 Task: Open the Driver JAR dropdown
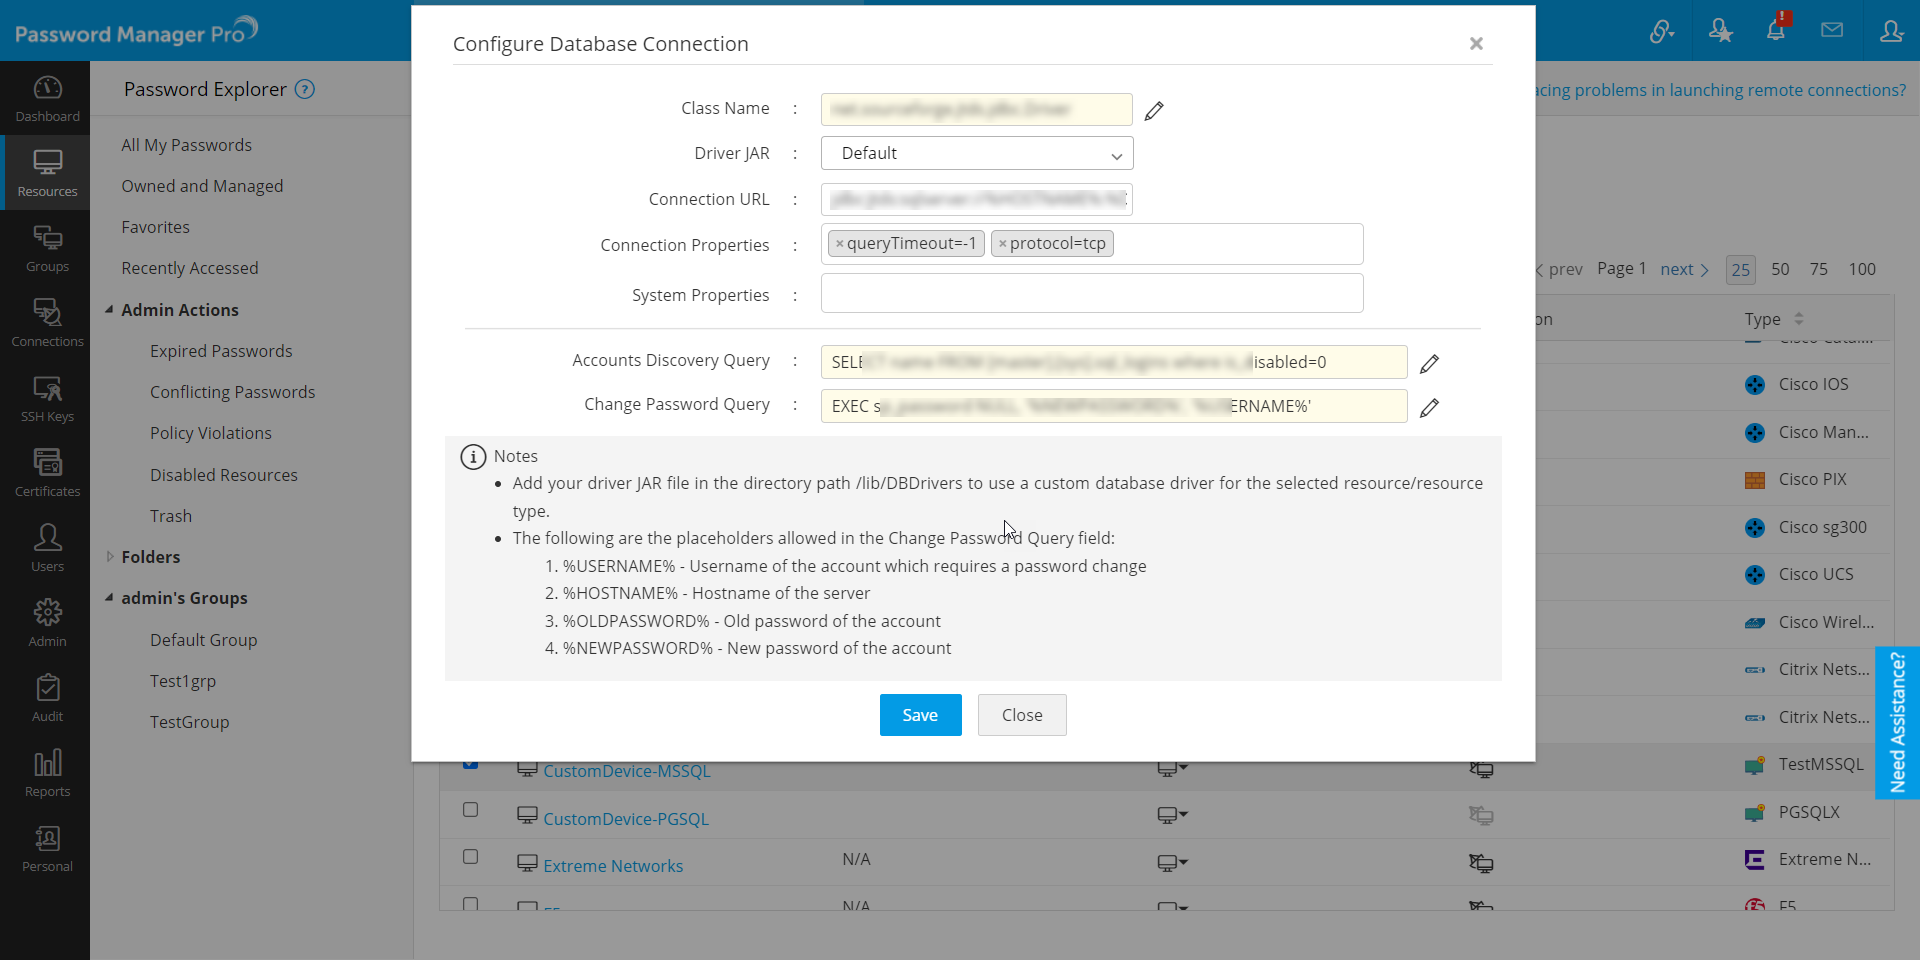coord(976,154)
